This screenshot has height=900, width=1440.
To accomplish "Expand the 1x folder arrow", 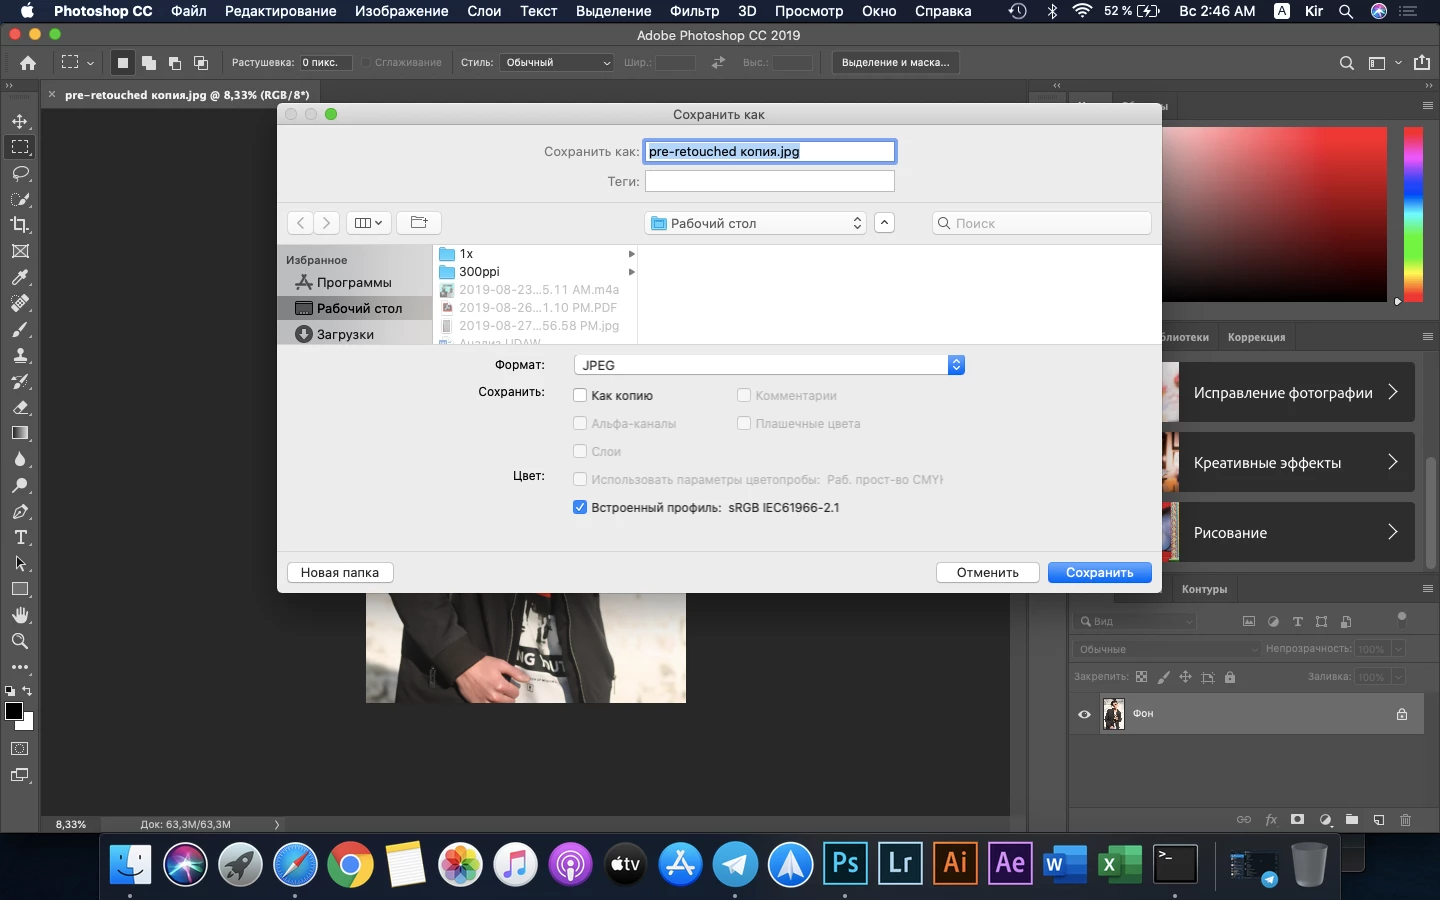I will pos(631,254).
